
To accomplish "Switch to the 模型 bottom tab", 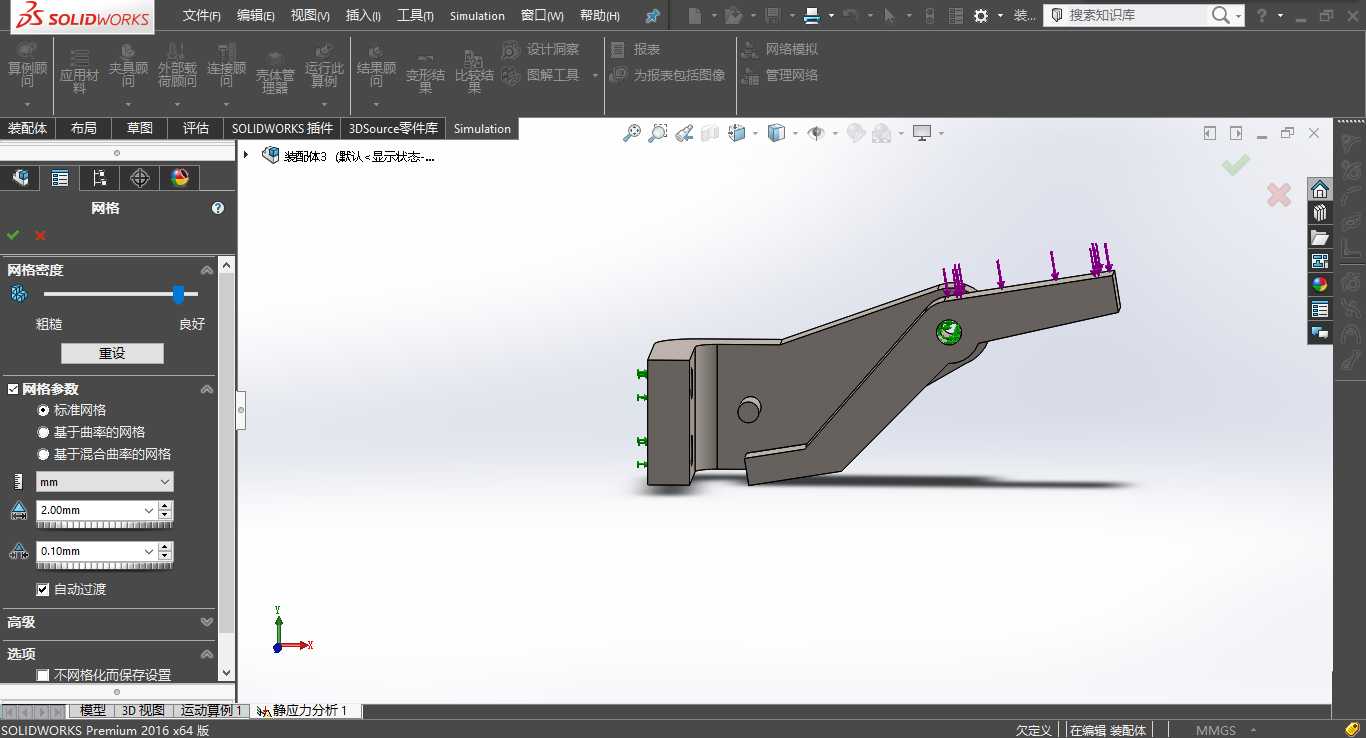I will pos(93,711).
